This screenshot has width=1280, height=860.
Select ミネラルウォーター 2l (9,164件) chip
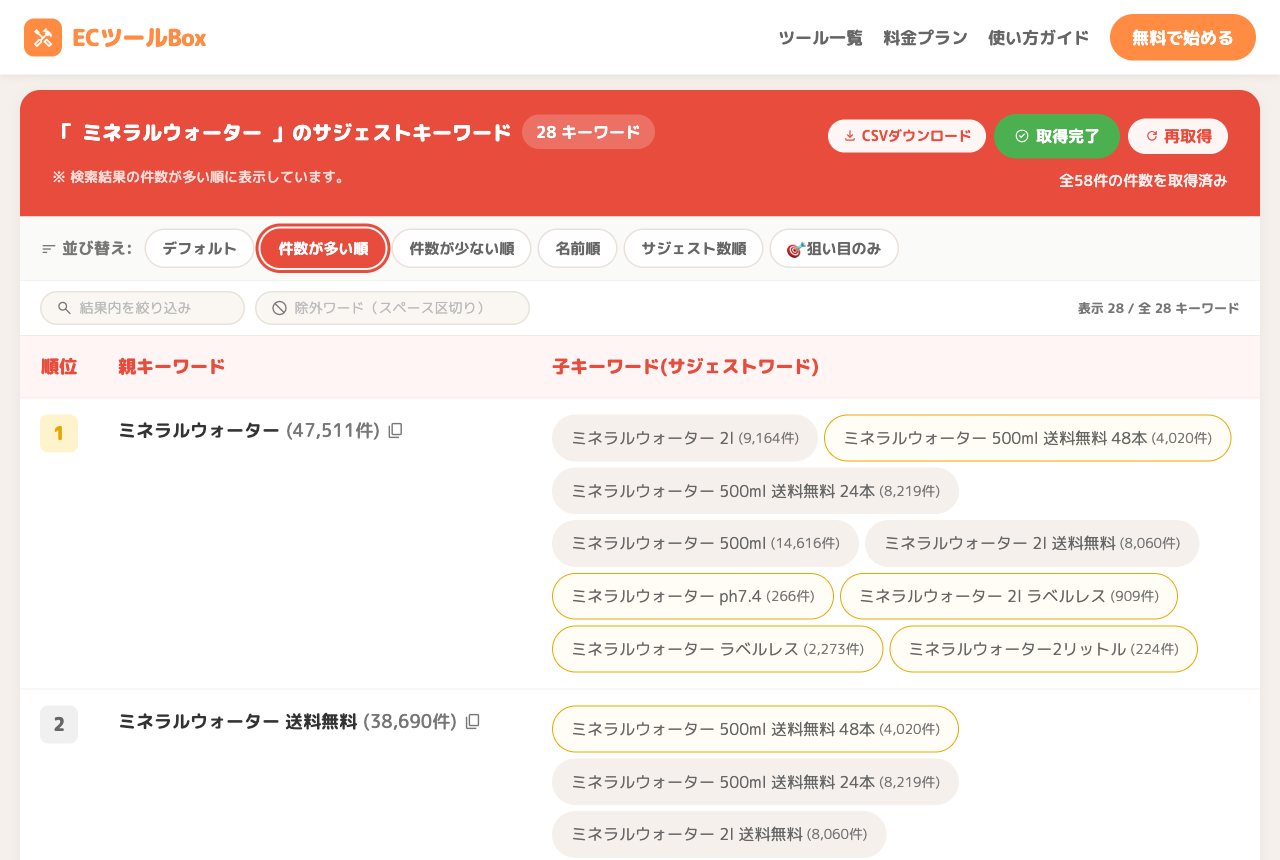[685, 438]
